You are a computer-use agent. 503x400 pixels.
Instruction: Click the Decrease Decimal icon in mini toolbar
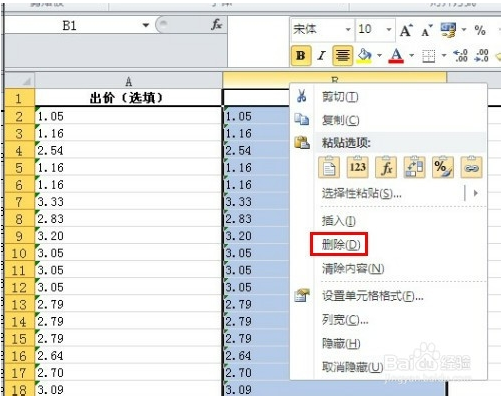[x=482, y=55]
